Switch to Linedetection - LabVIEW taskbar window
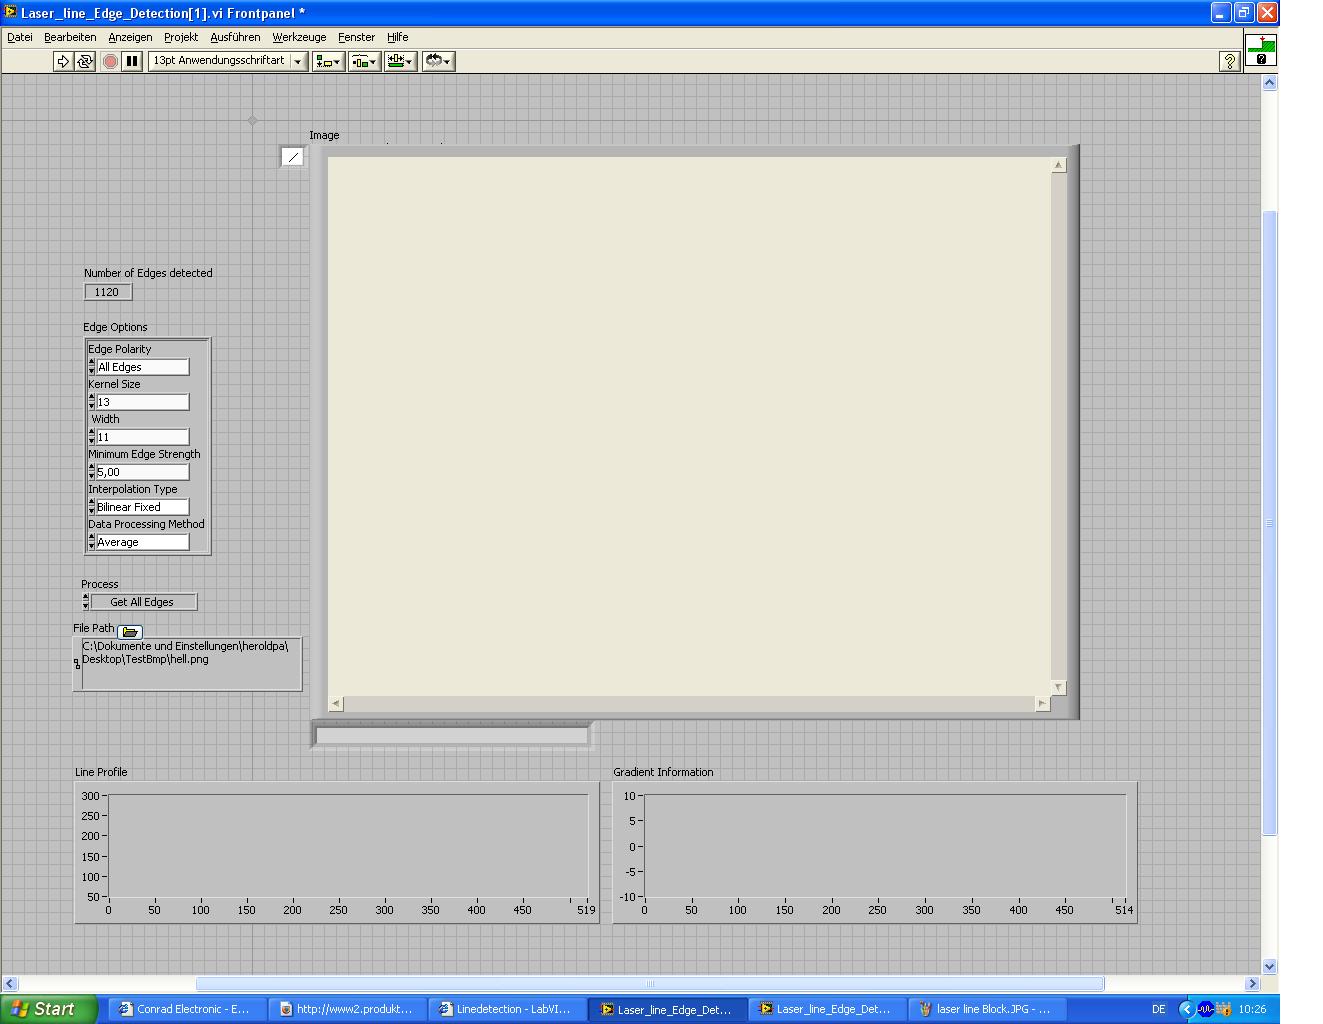 pyautogui.click(x=507, y=1009)
